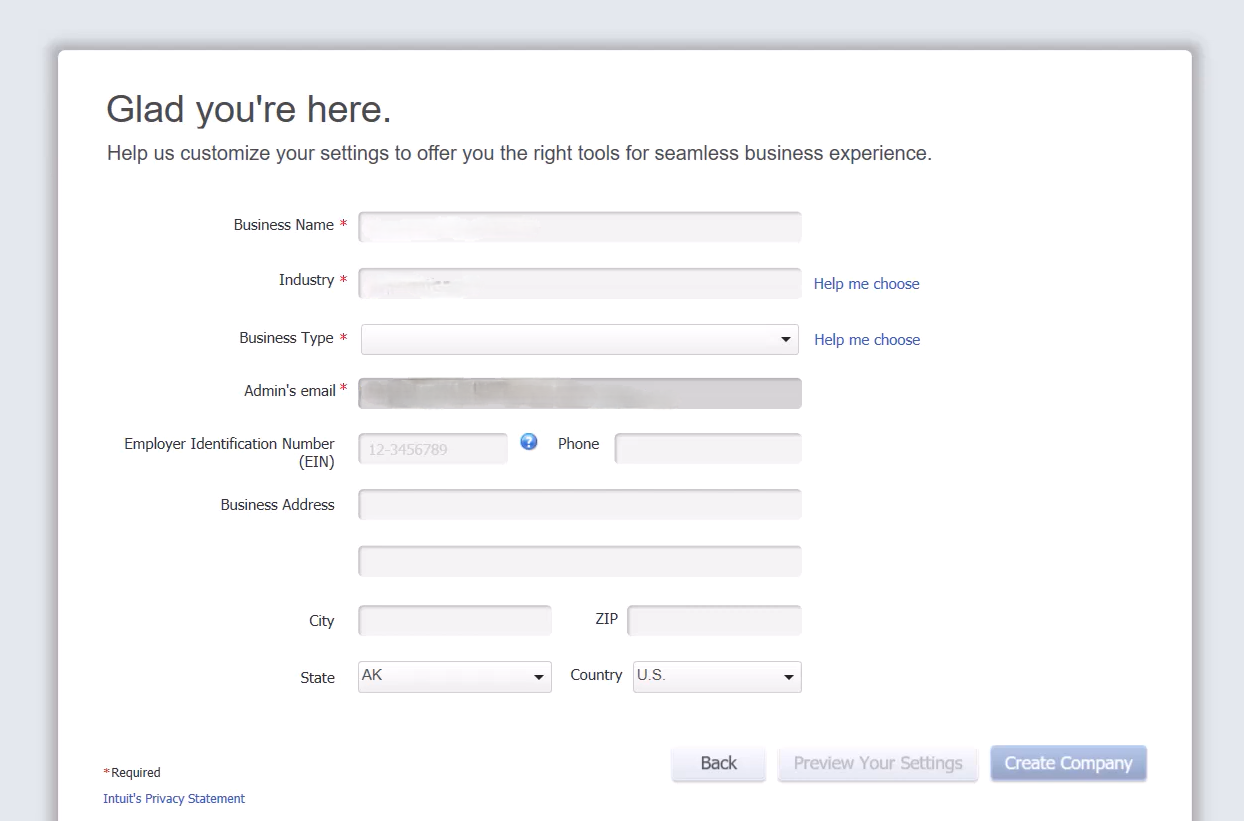The image size is (1244, 821).
Task: Focus the City input field
Action: click(x=455, y=621)
